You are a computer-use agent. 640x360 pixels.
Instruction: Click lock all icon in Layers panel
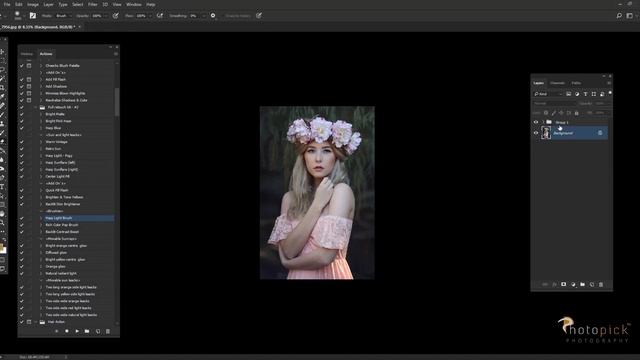tap(577, 113)
